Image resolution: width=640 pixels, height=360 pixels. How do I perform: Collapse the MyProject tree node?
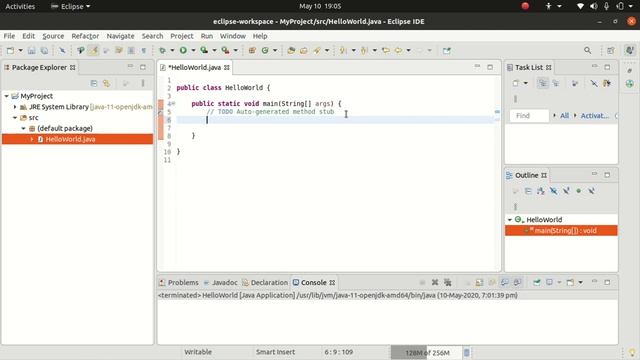(x=7, y=96)
